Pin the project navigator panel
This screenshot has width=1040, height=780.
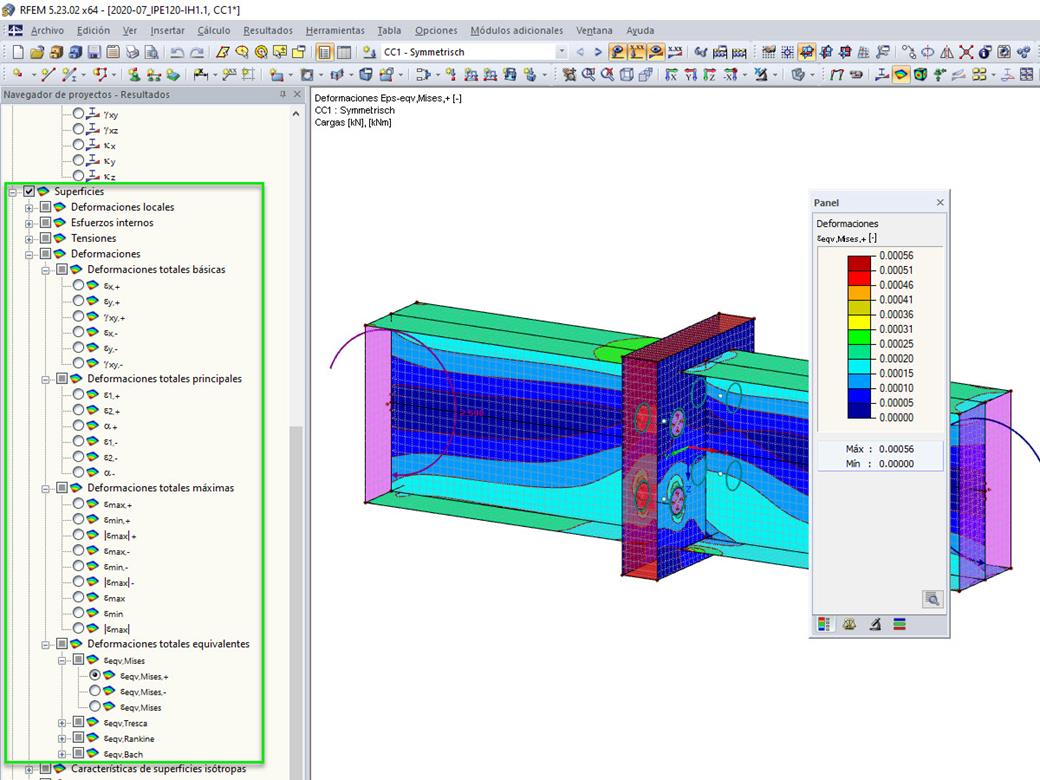[x=283, y=94]
